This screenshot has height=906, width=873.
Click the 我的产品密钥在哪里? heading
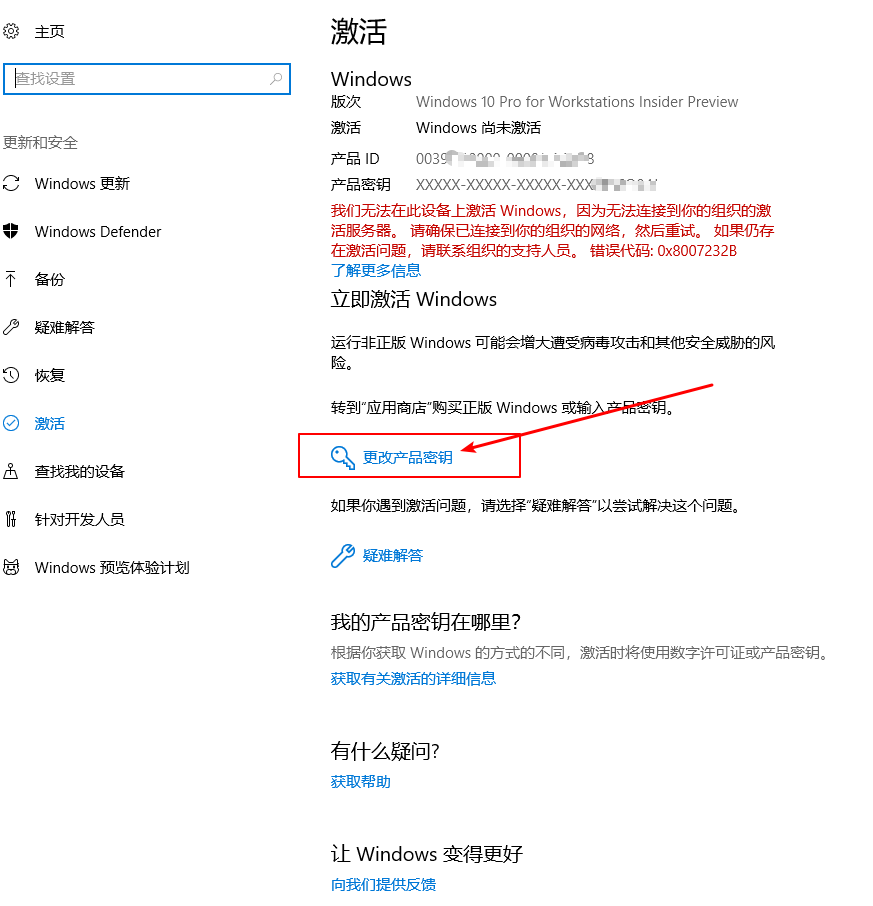pyautogui.click(x=426, y=622)
